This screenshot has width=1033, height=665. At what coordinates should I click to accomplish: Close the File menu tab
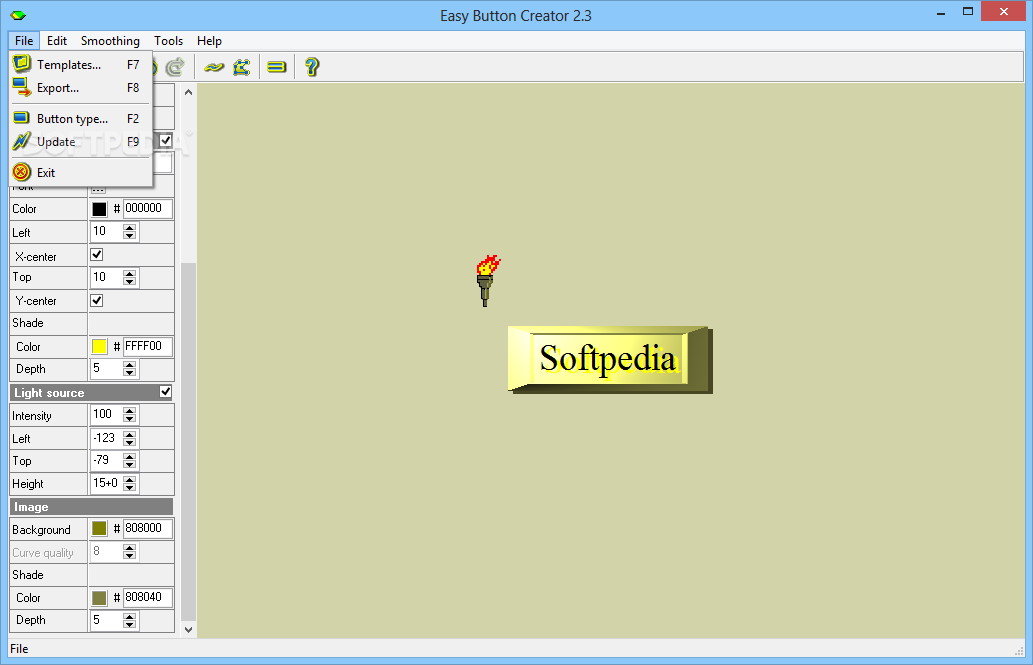point(24,41)
